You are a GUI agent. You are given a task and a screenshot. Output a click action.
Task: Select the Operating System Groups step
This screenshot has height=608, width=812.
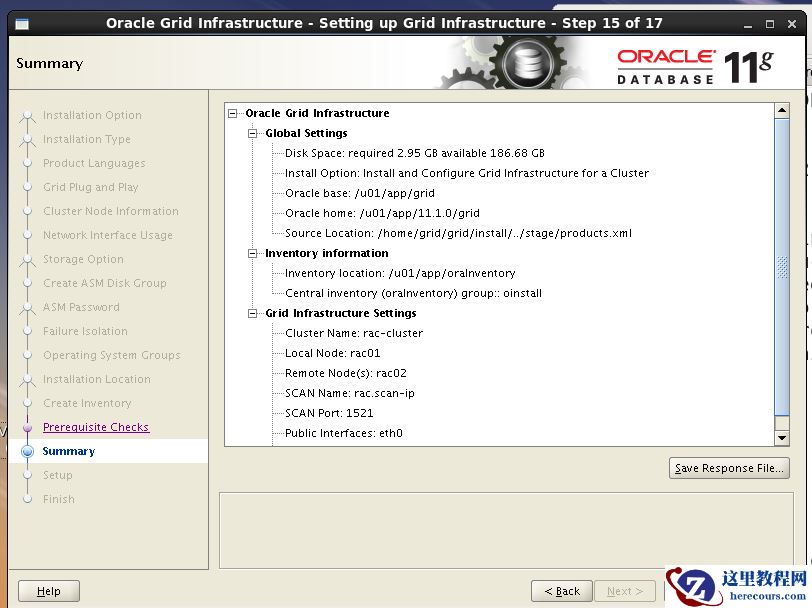111,355
